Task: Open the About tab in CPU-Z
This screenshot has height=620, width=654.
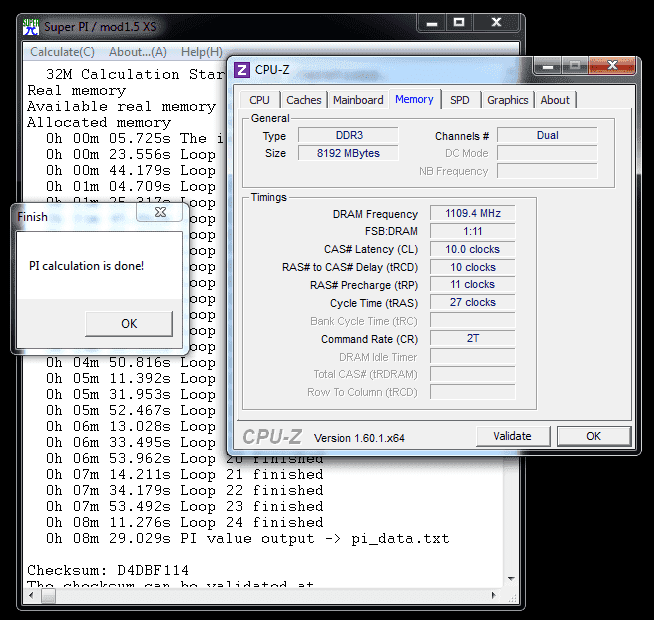Action: 555,100
